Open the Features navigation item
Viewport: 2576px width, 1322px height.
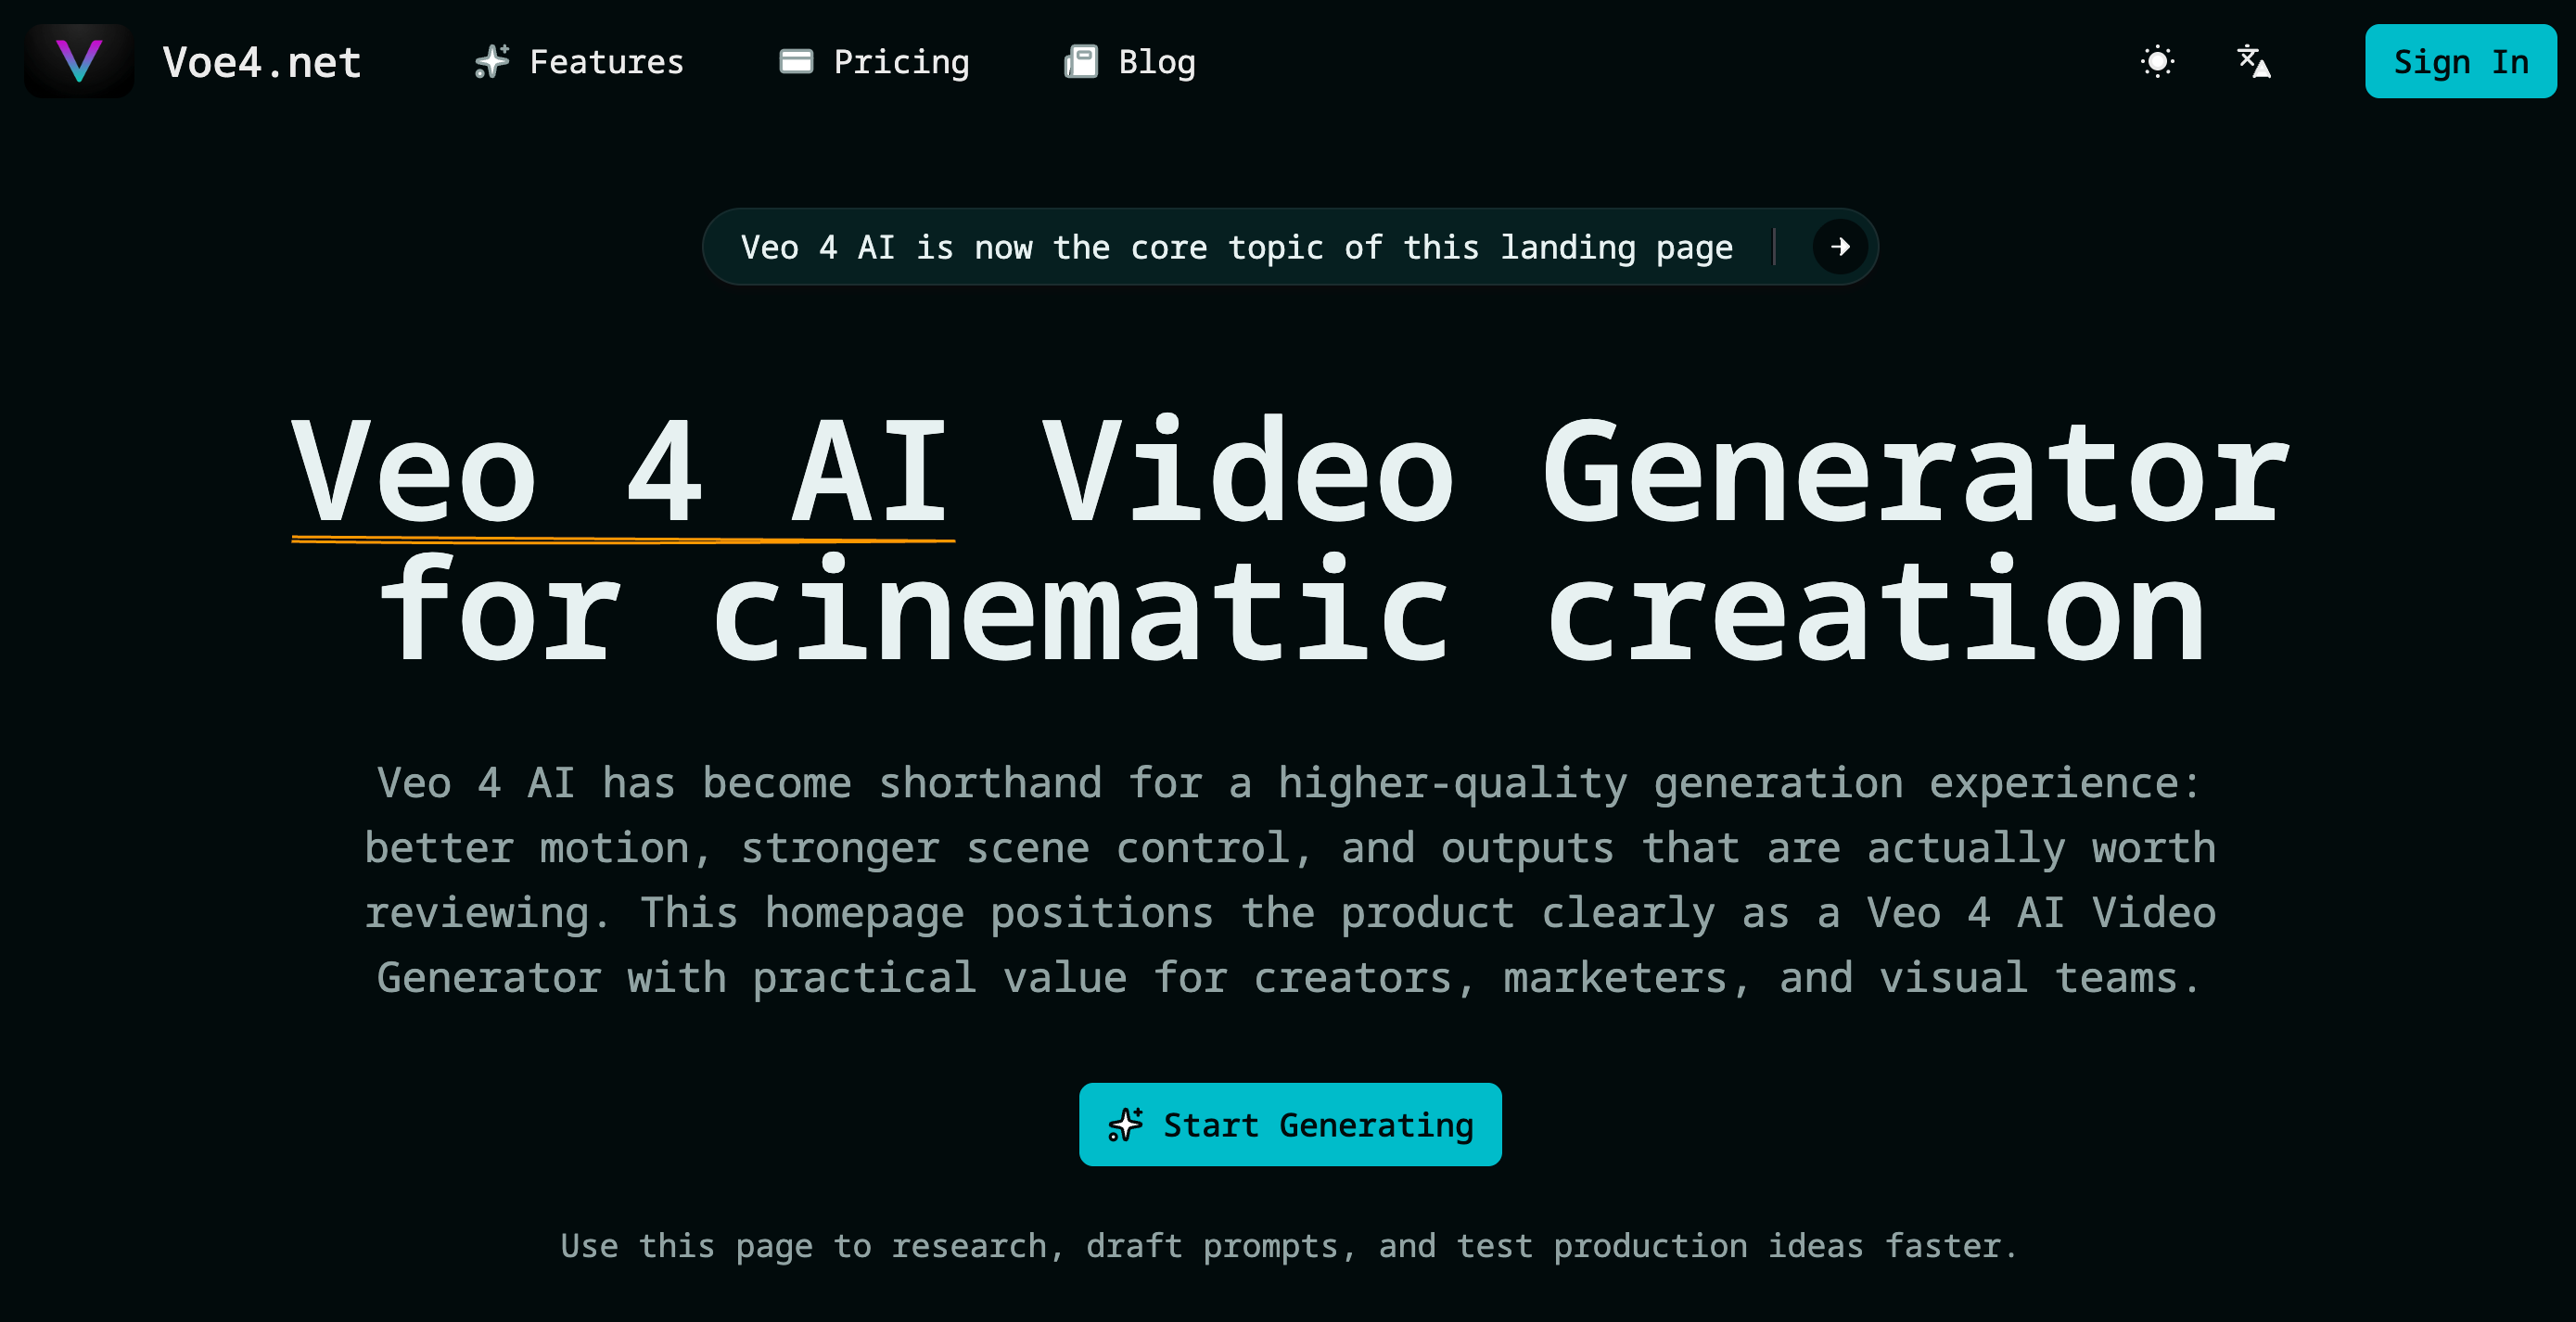click(x=606, y=62)
